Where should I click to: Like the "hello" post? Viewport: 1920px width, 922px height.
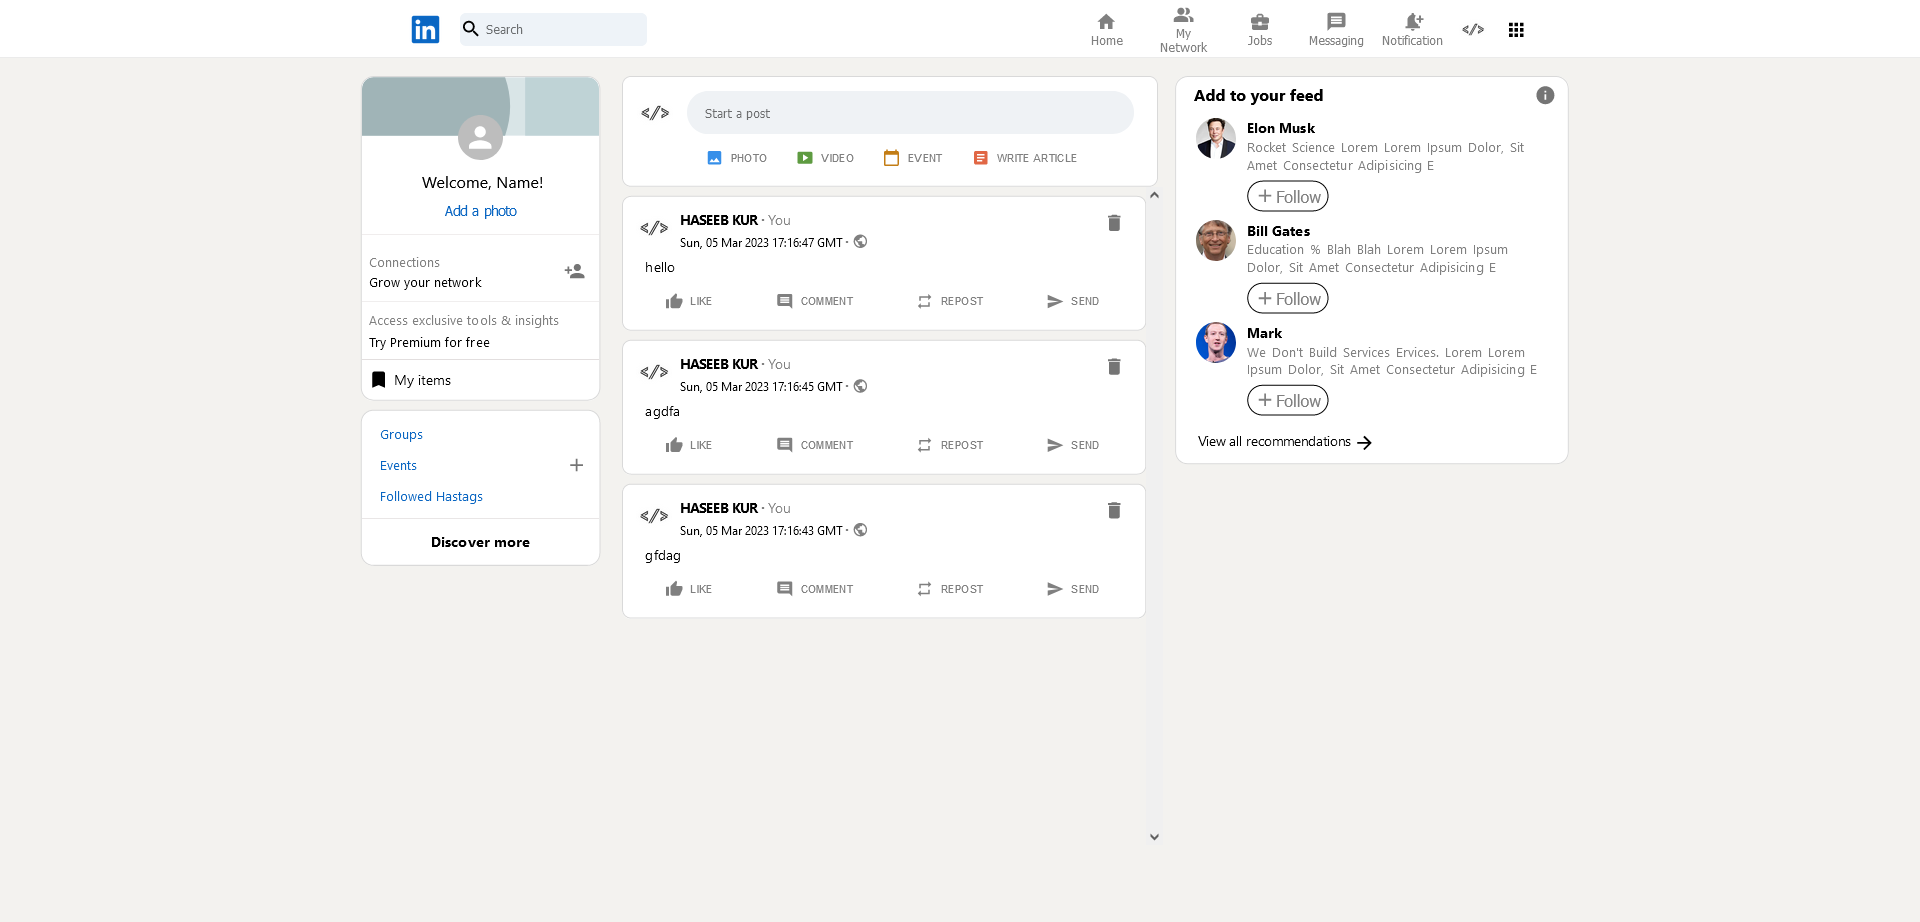[688, 300]
